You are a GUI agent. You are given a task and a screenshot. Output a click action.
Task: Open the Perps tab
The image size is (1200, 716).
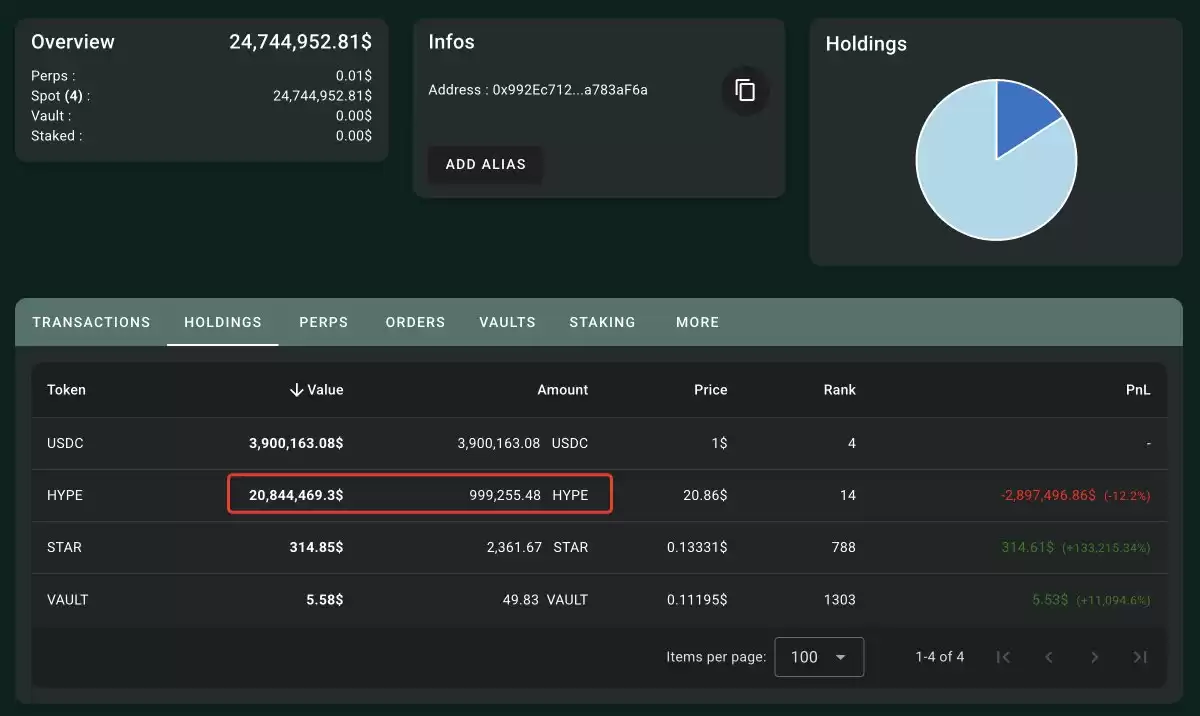[324, 322]
